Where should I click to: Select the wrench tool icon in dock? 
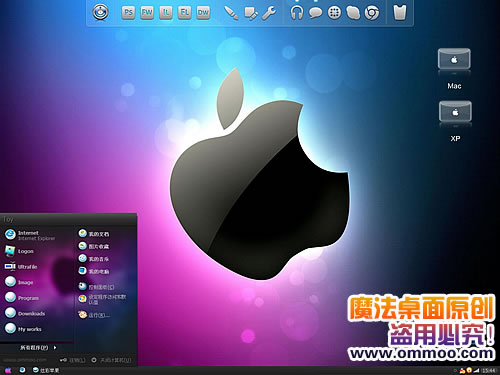(269, 13)
